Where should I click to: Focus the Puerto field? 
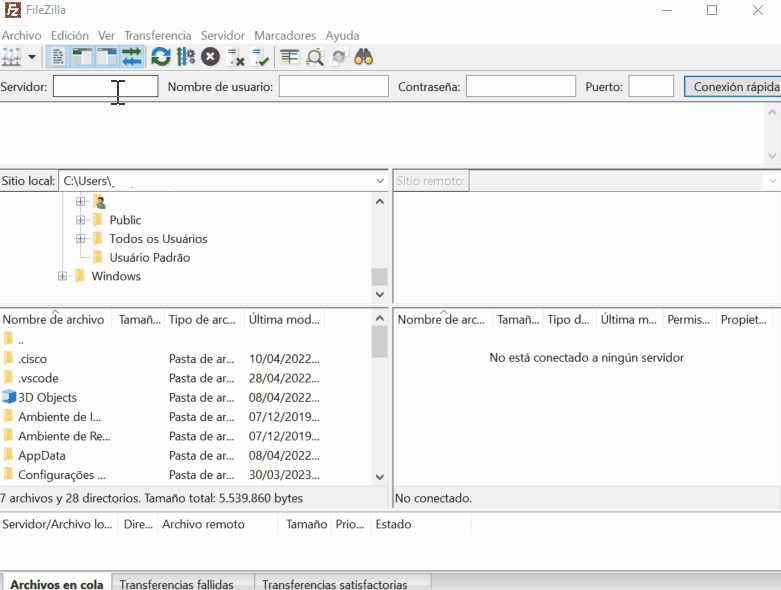tap(651, 86)
